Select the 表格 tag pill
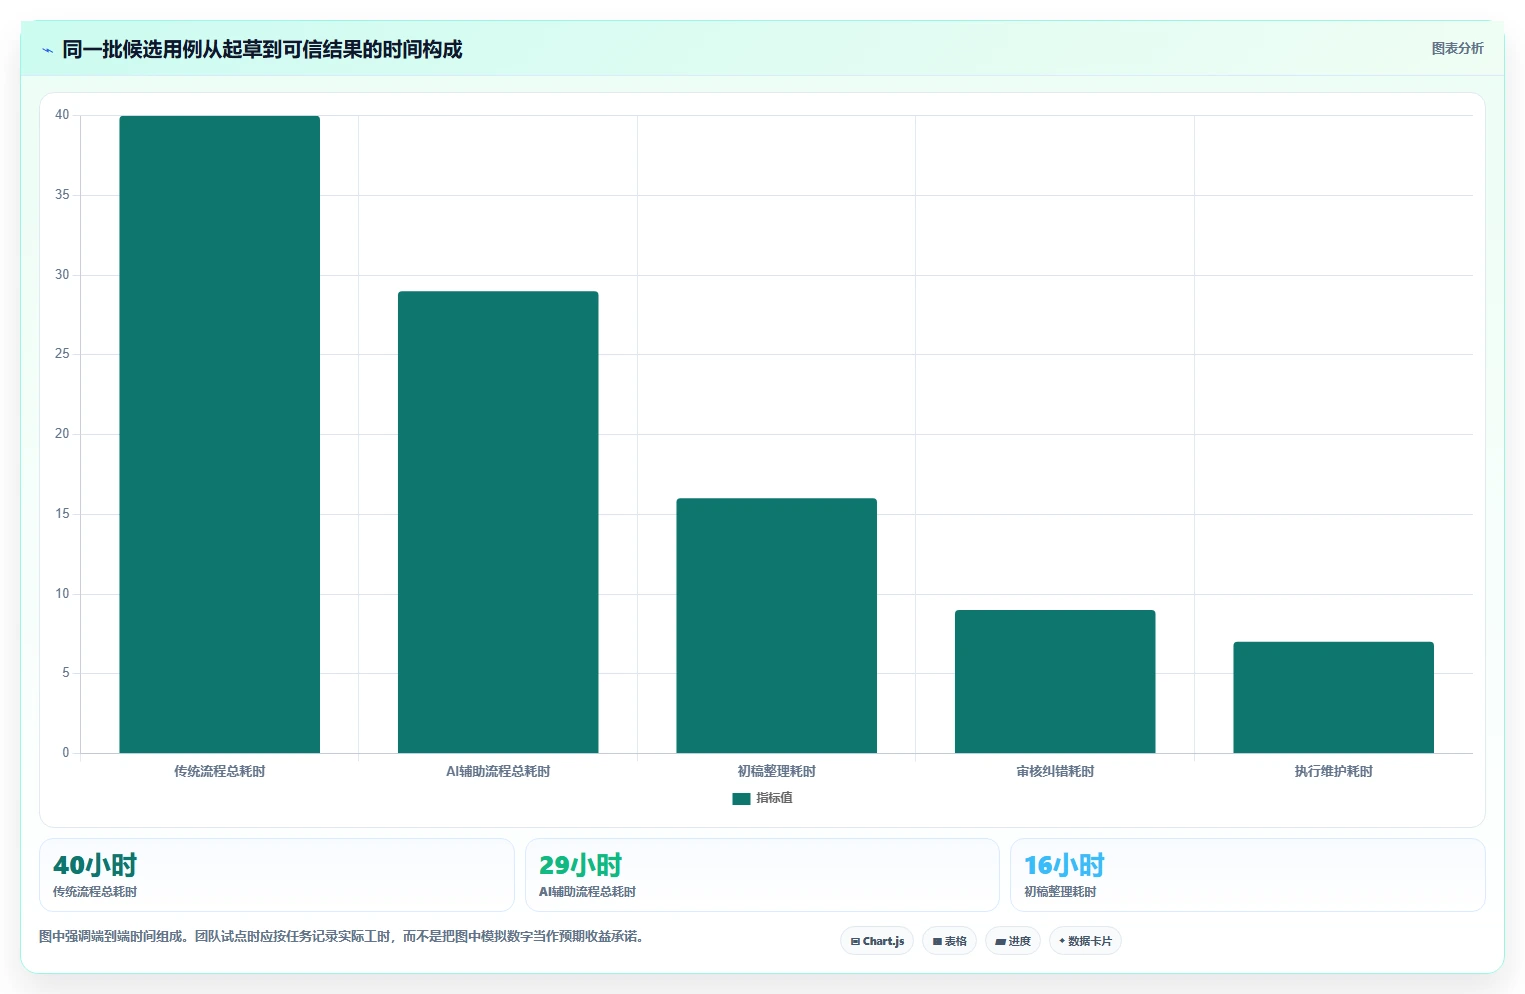 [x=949, y=941]
